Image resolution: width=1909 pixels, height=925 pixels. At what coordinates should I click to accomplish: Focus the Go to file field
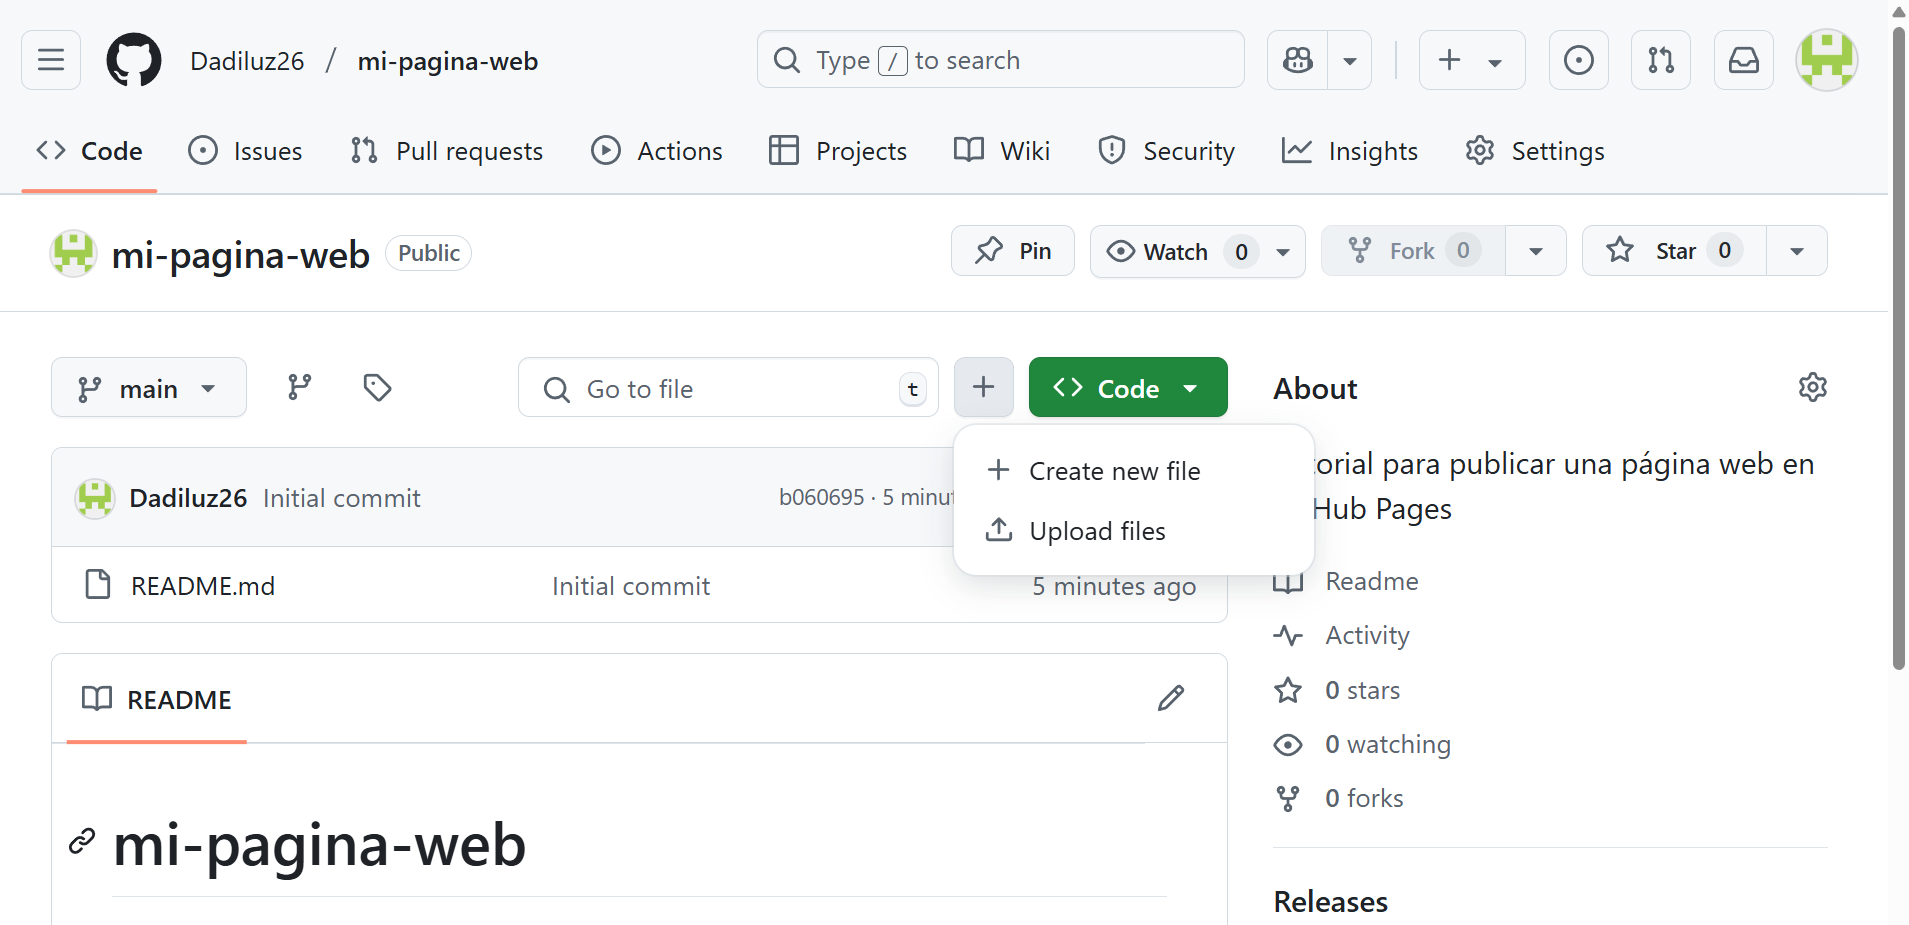(728, 387)
